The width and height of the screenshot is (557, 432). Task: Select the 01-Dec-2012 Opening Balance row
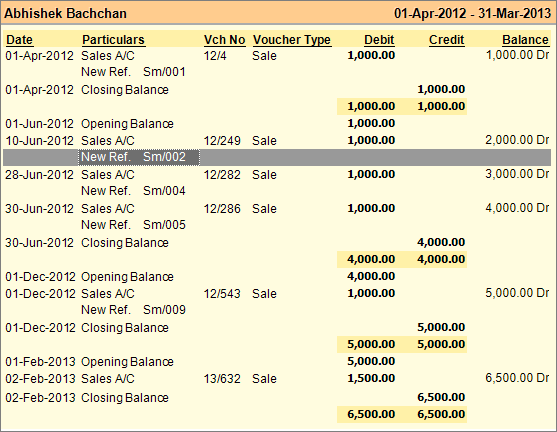pos(277,276)
